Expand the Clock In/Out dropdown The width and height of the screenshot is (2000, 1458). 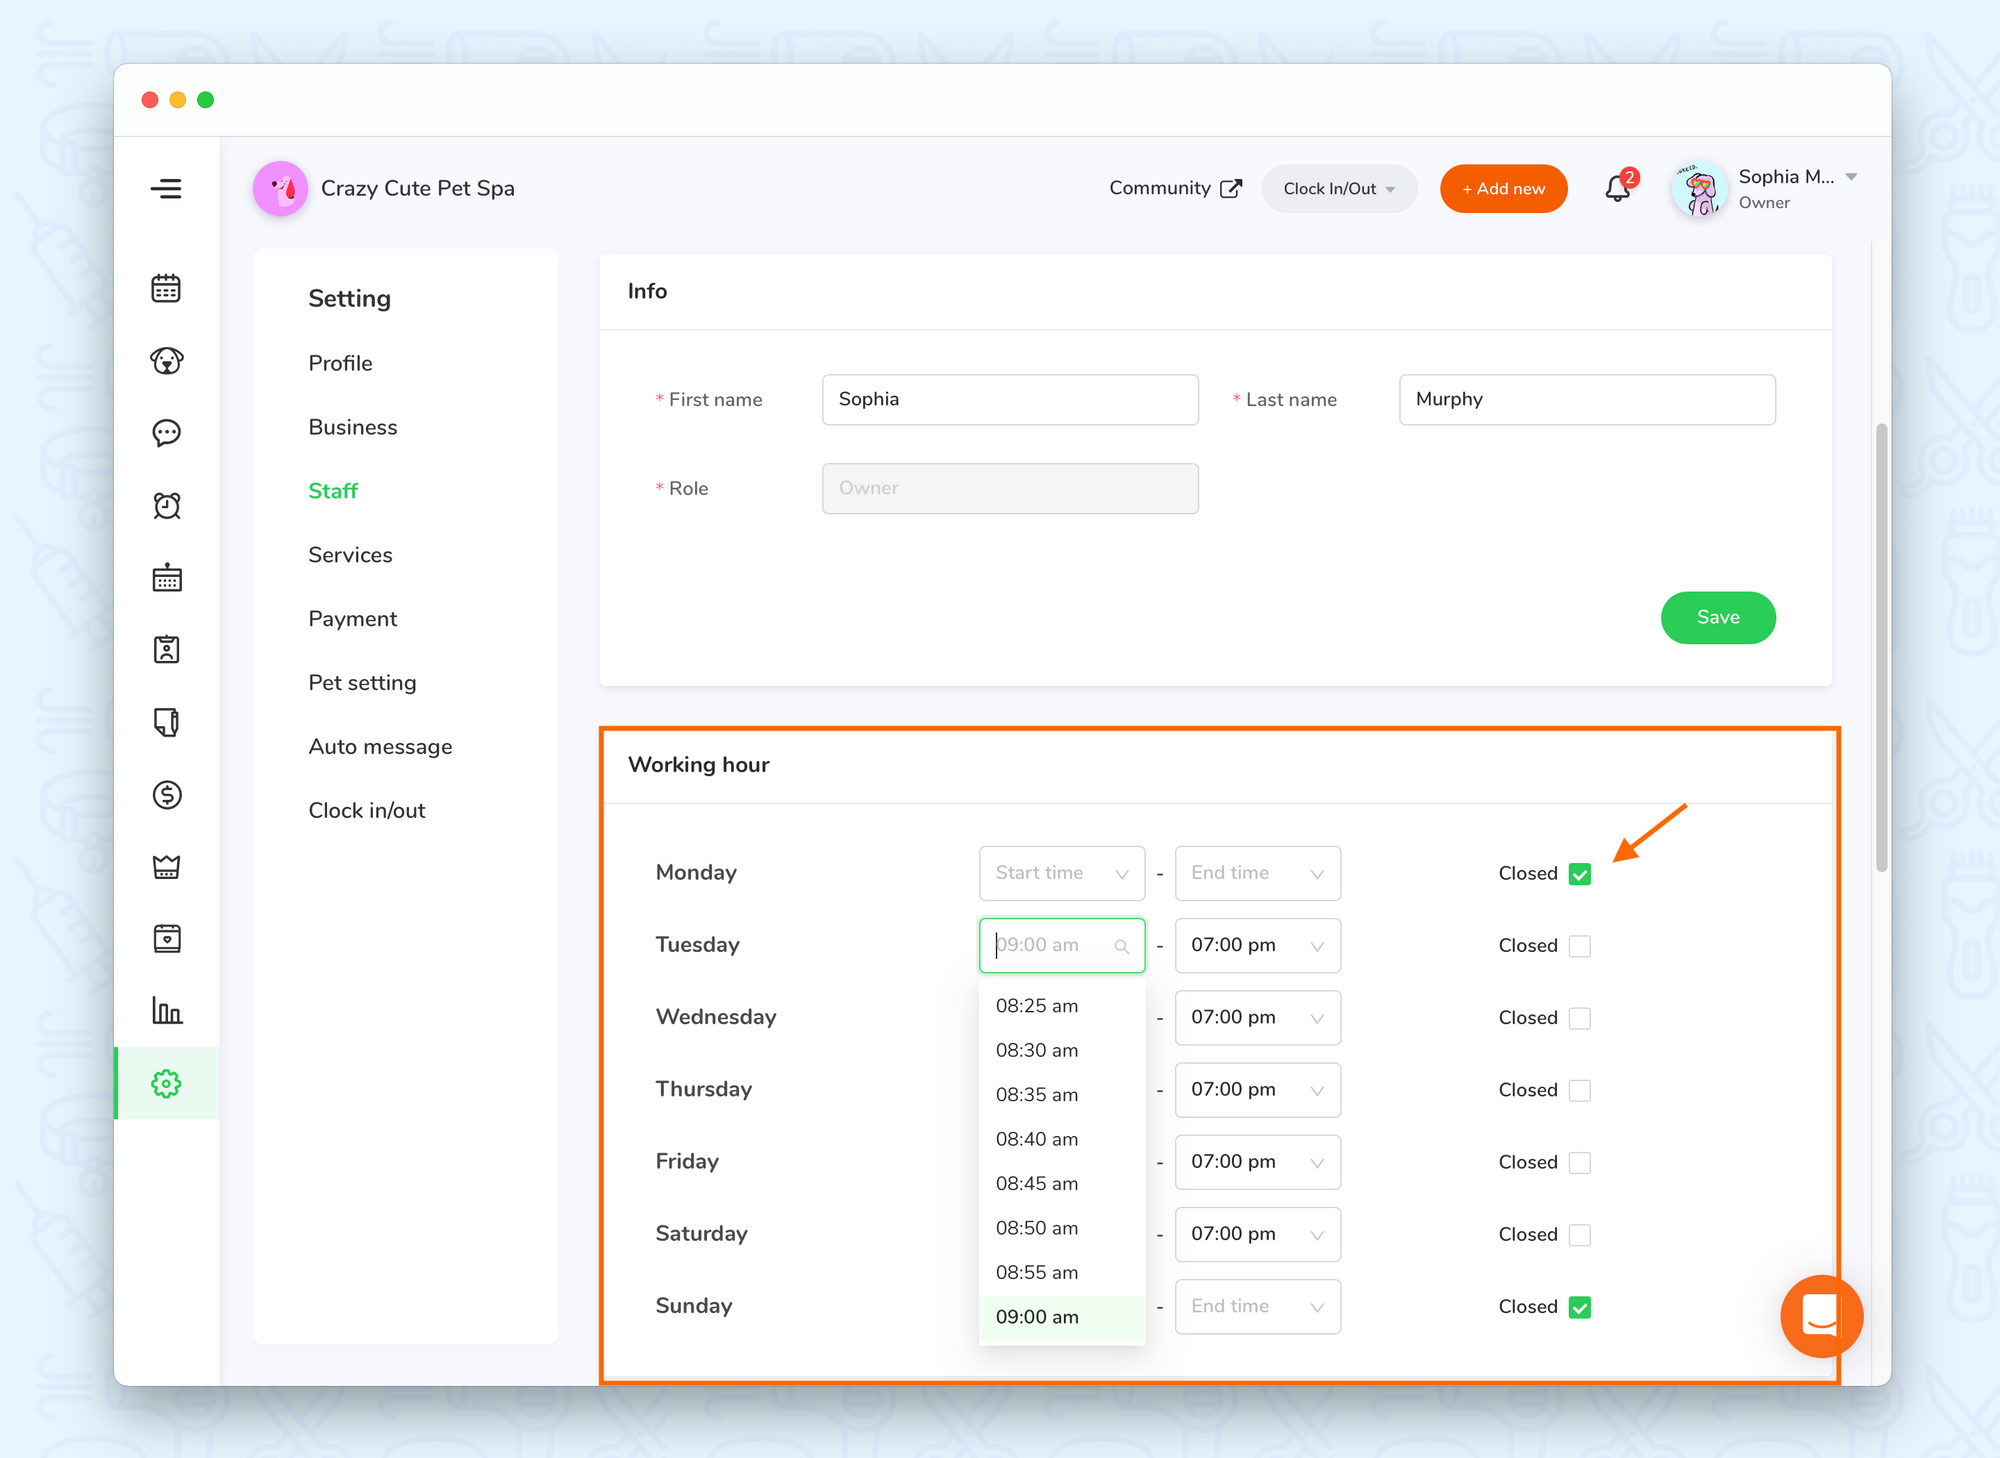tap(1339, 188)
